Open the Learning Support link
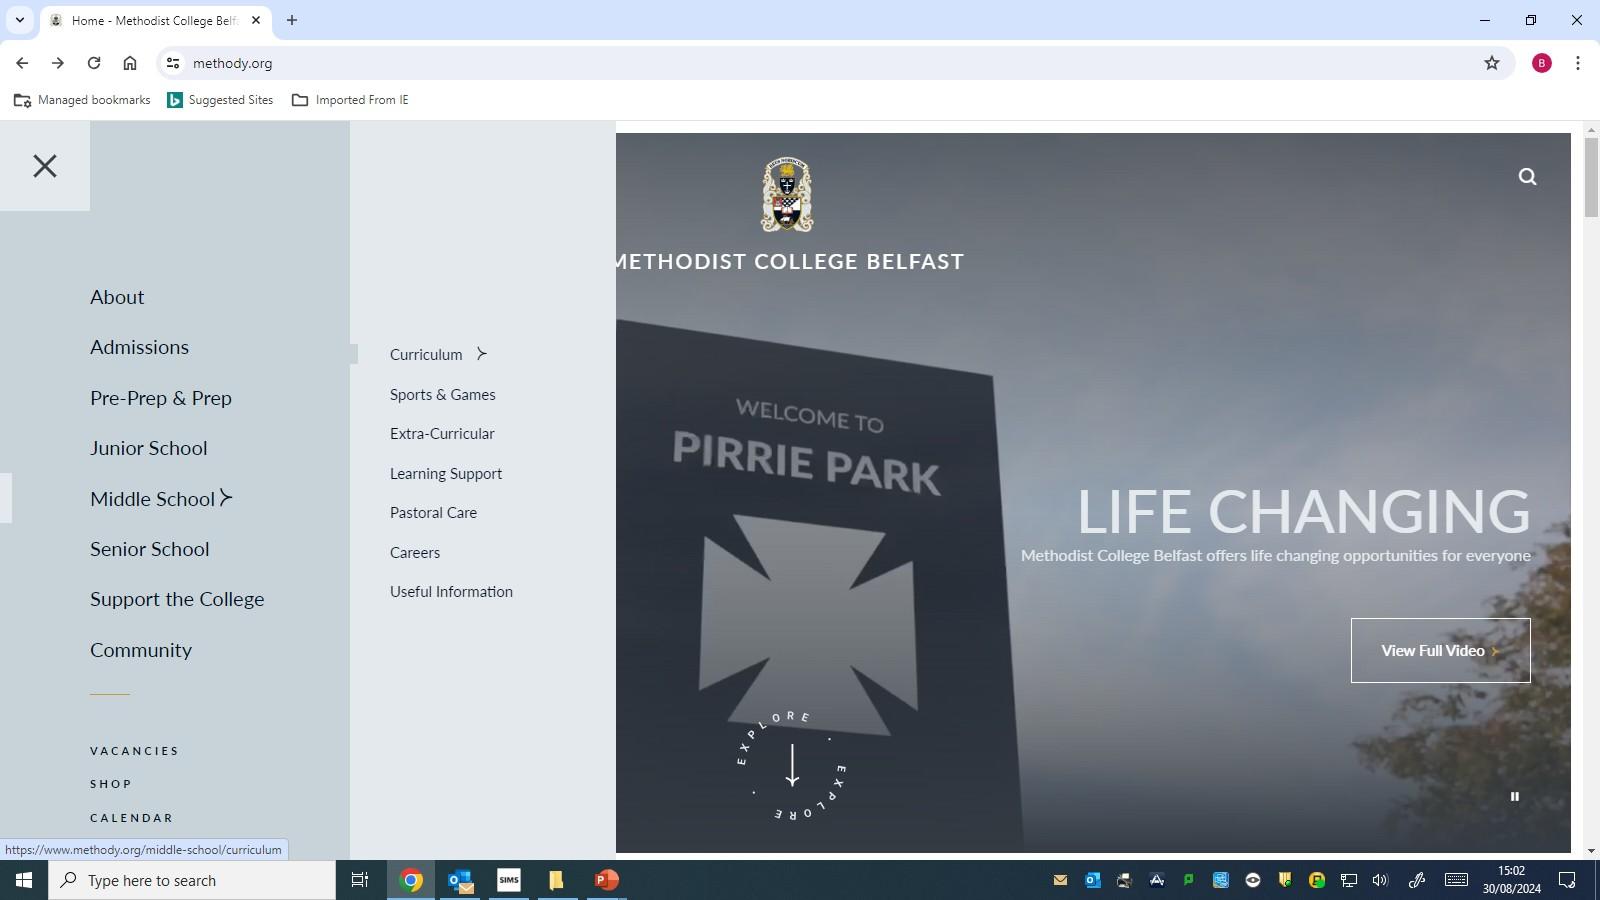This screenshot has height=900, width=1600. 446,474
